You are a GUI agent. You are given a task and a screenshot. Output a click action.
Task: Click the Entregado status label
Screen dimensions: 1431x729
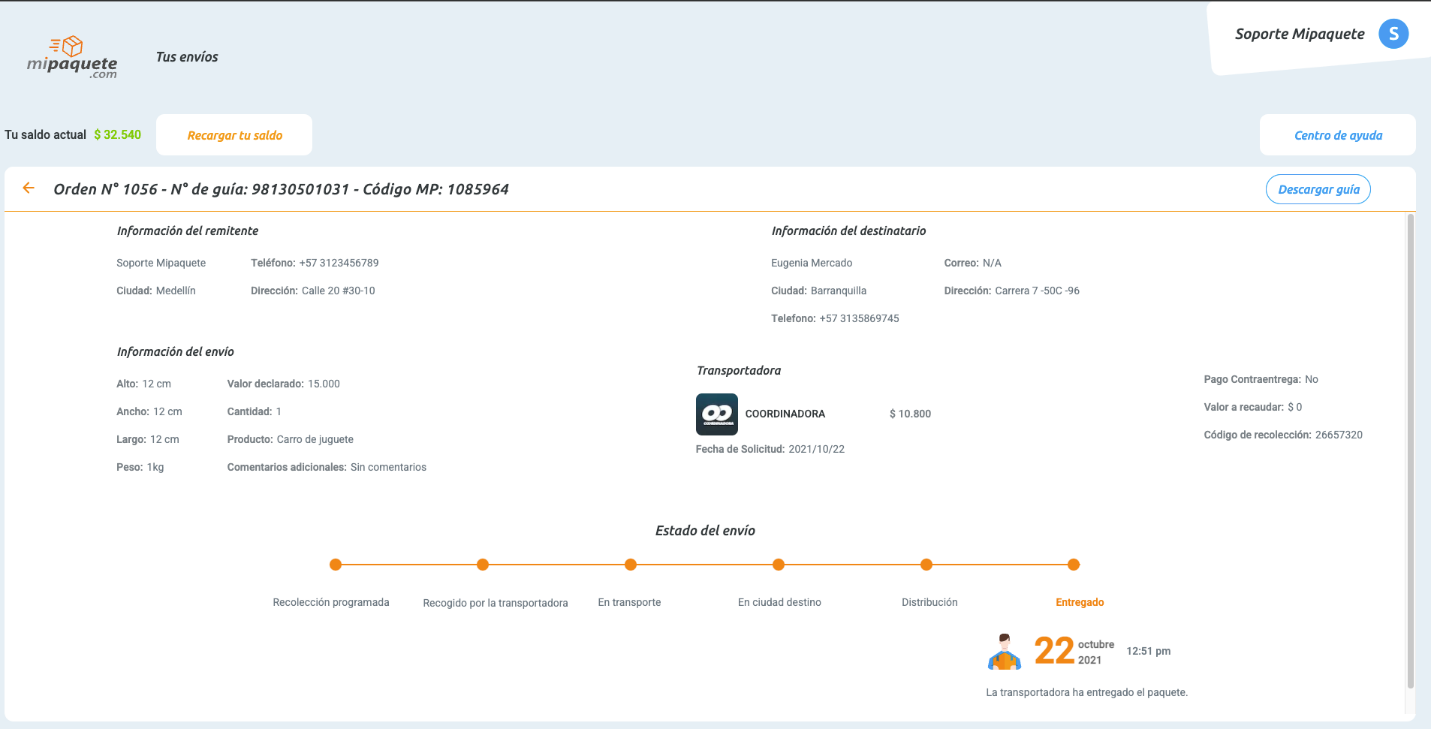pos(1080,603)
